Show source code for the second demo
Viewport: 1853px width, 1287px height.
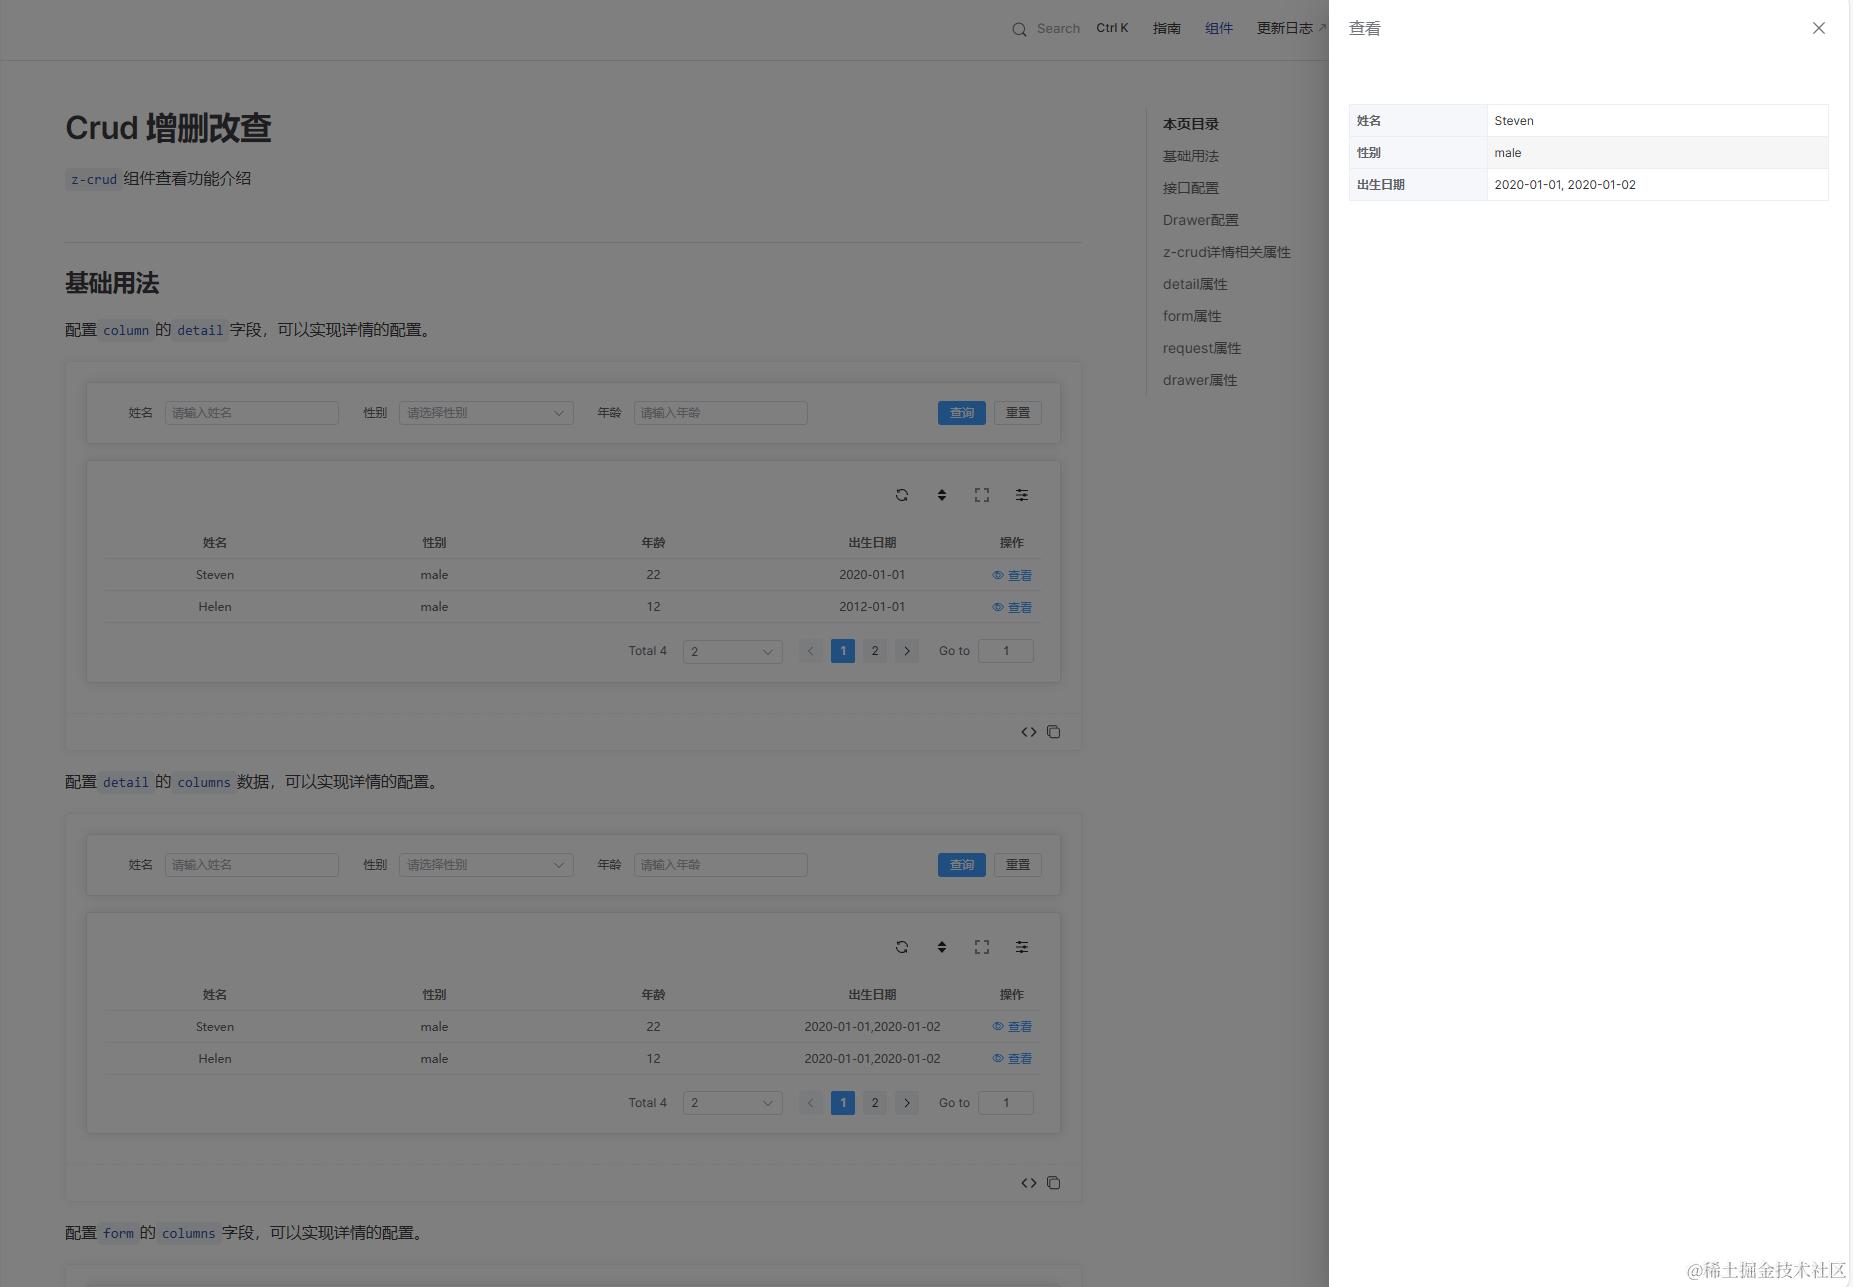click(1028, 1183)
